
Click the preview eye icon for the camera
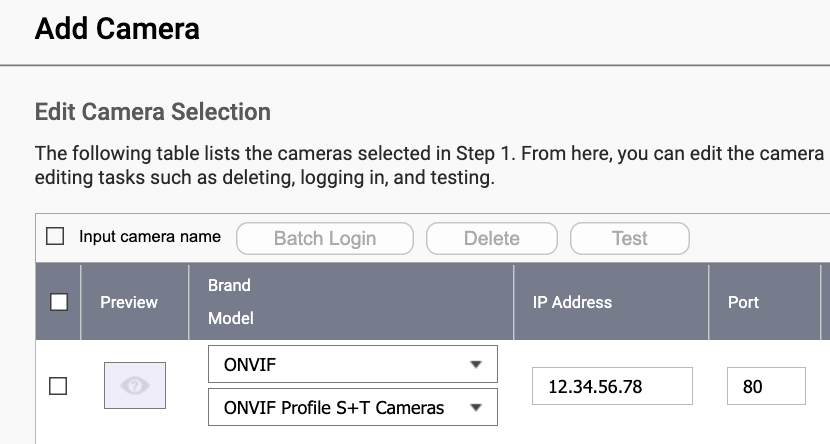pos(135,386)
